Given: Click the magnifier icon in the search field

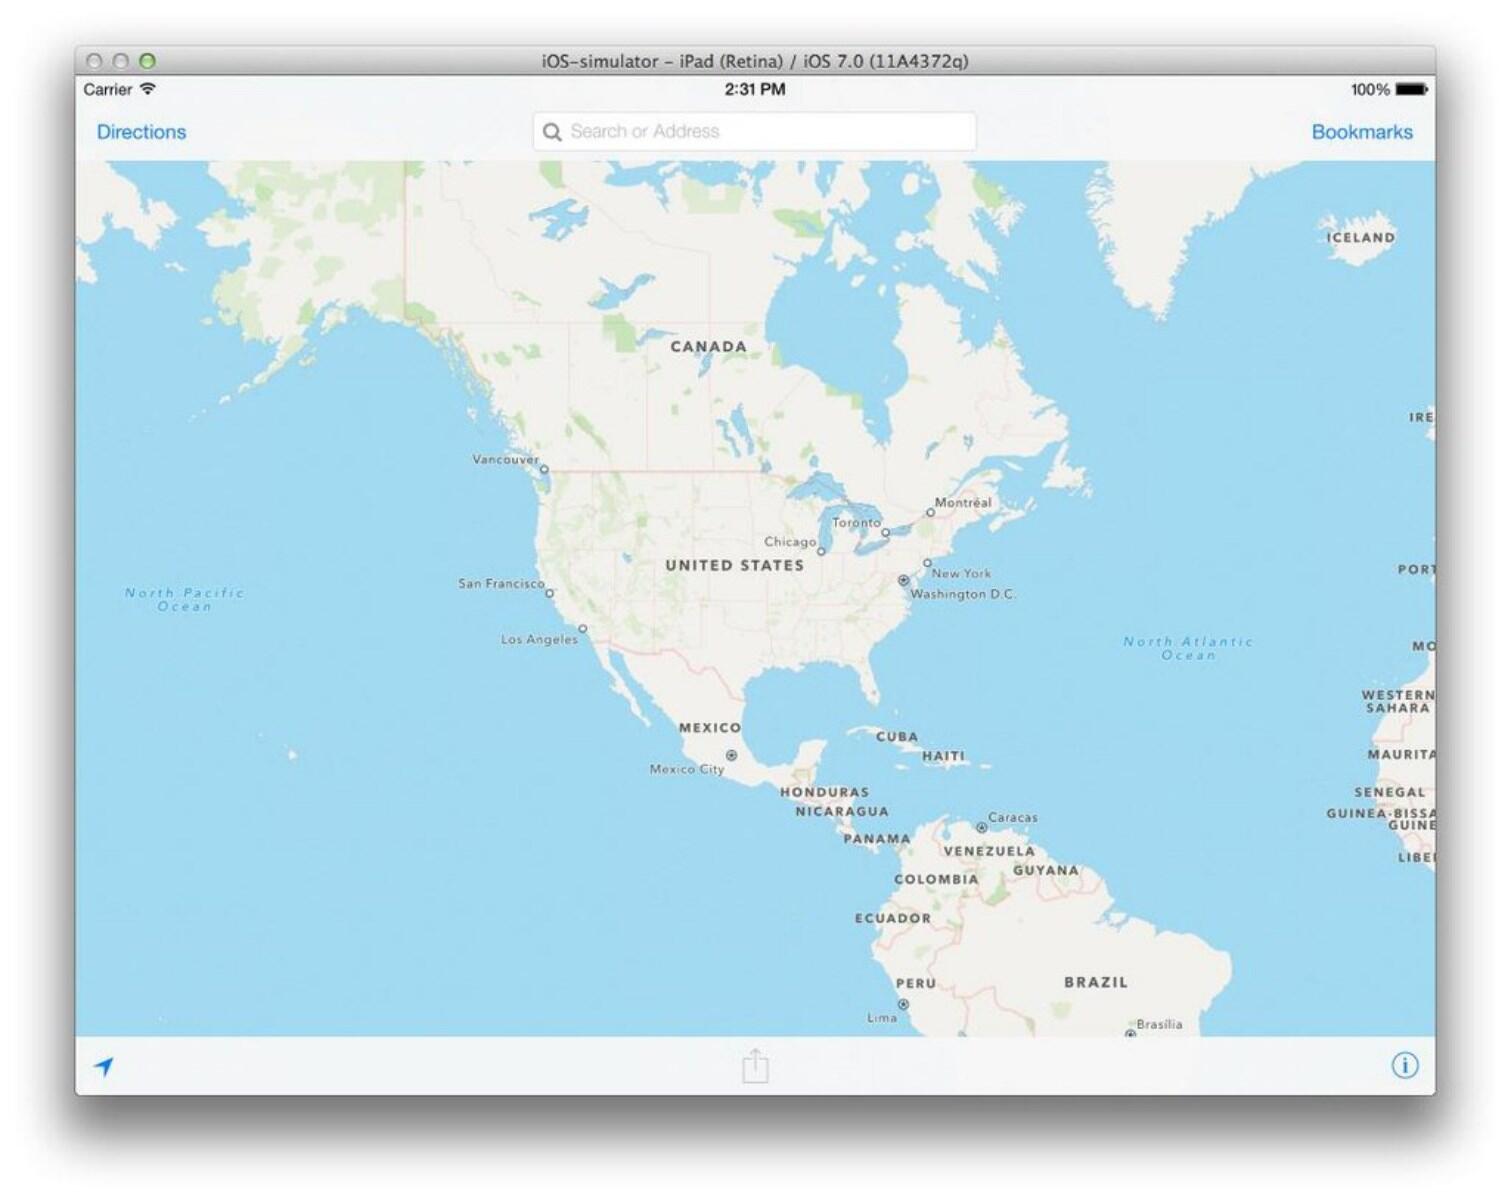Looking at the screenshot, I should [x=552, y=132].
